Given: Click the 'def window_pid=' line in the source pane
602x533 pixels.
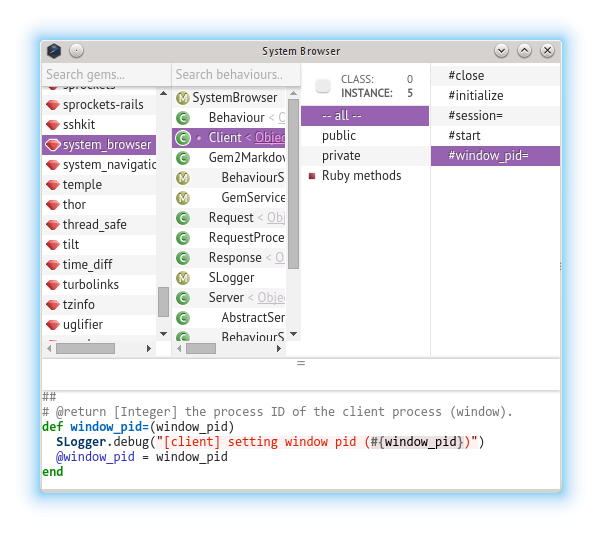Looking at the screenshot, I should point(138,427).
